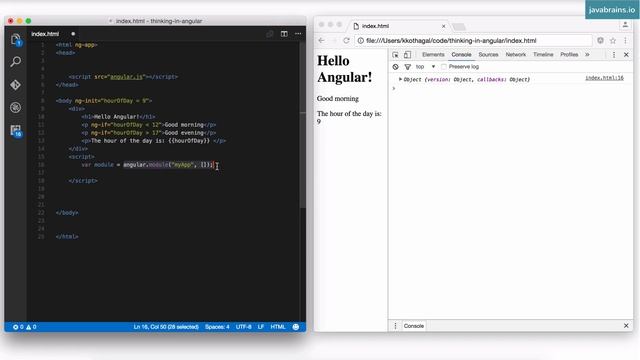Click the angular.module("myApp") code line
This screenshot has width=640, height=360.
click(147, 165)
